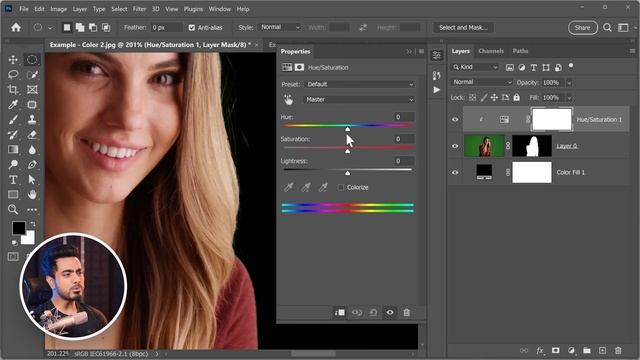Image resolution: width=640 pixels, height=360 pixels.
Task: Open the Style Normal dropdown
Action: click(x=280, y=27)
